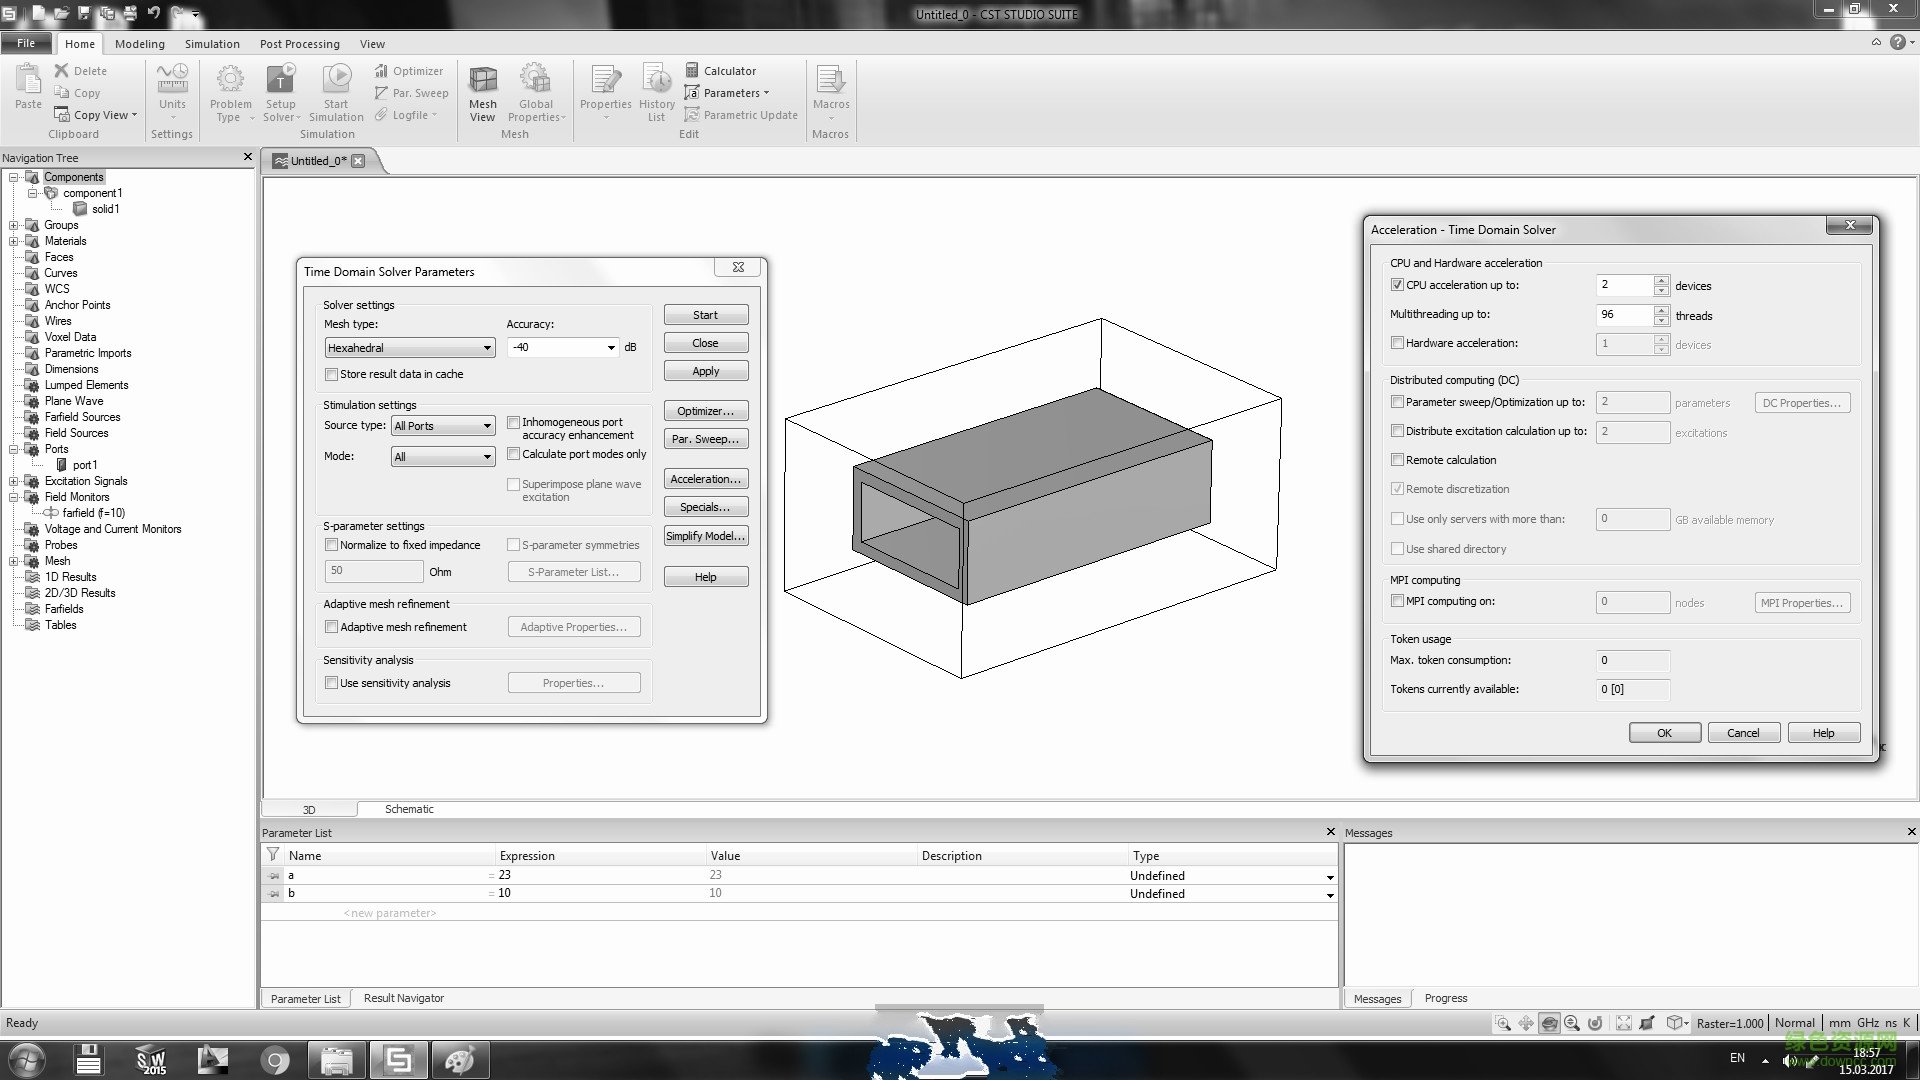The width and height of the screenshot is (1920, 1080).
Task: Increase Multithreading threads with the up stepper
Action: pyautogui.click(x=1661, y=310)
